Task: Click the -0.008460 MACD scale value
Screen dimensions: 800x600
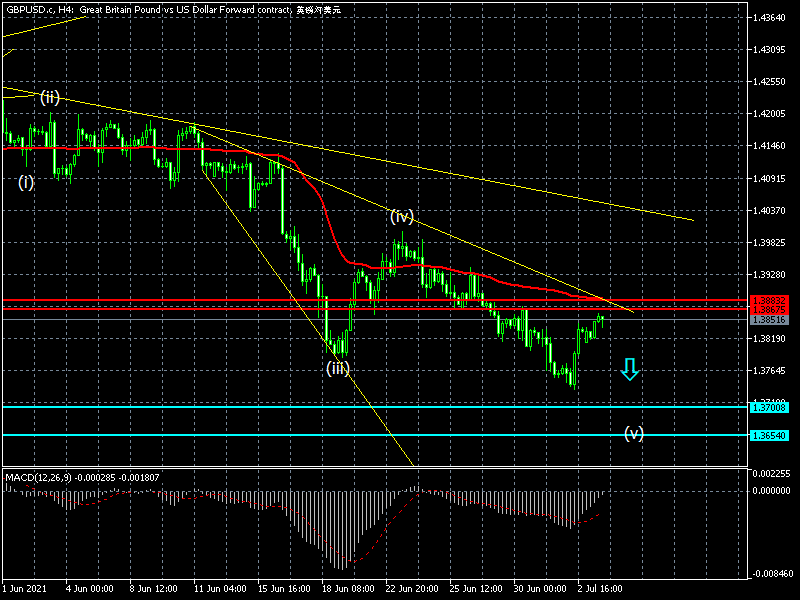Action: point(771,574)
